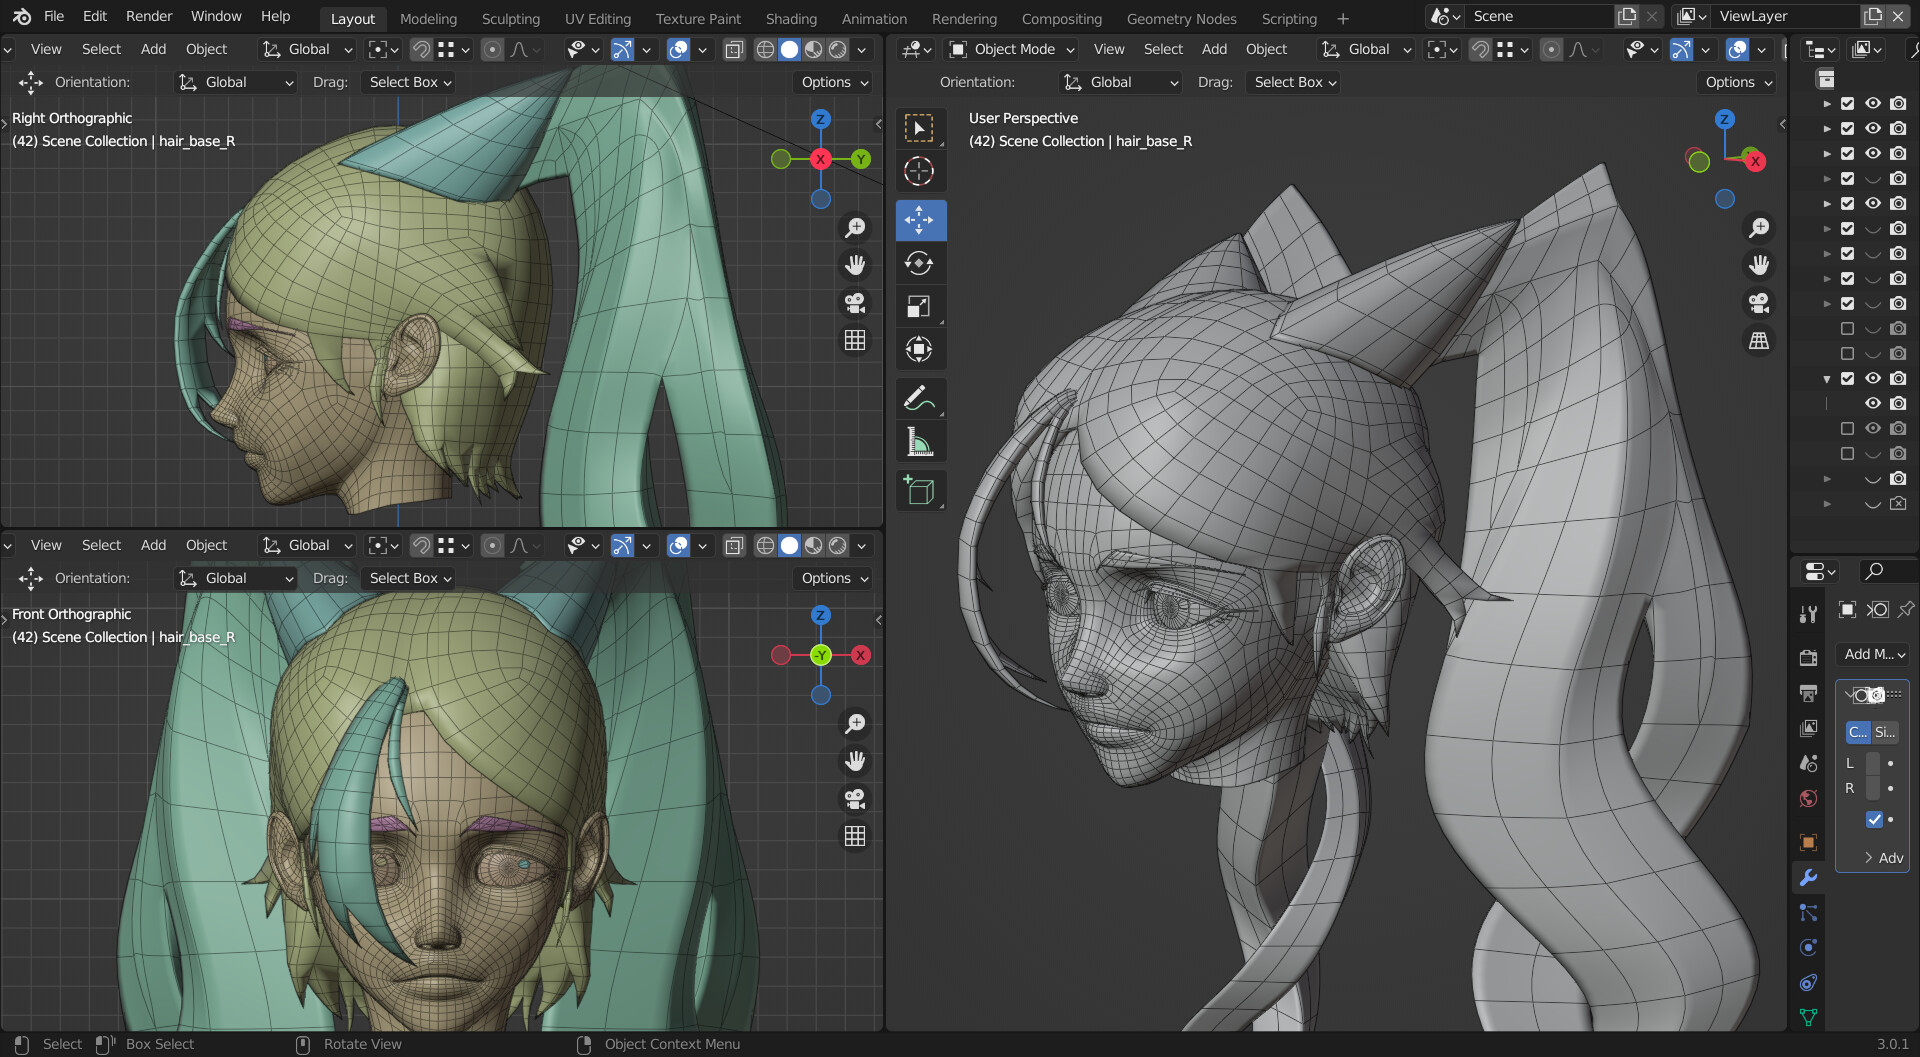Open the Physics properties tab
Viewport: 1920px width, 1057px height.
tap(1808, 948)
